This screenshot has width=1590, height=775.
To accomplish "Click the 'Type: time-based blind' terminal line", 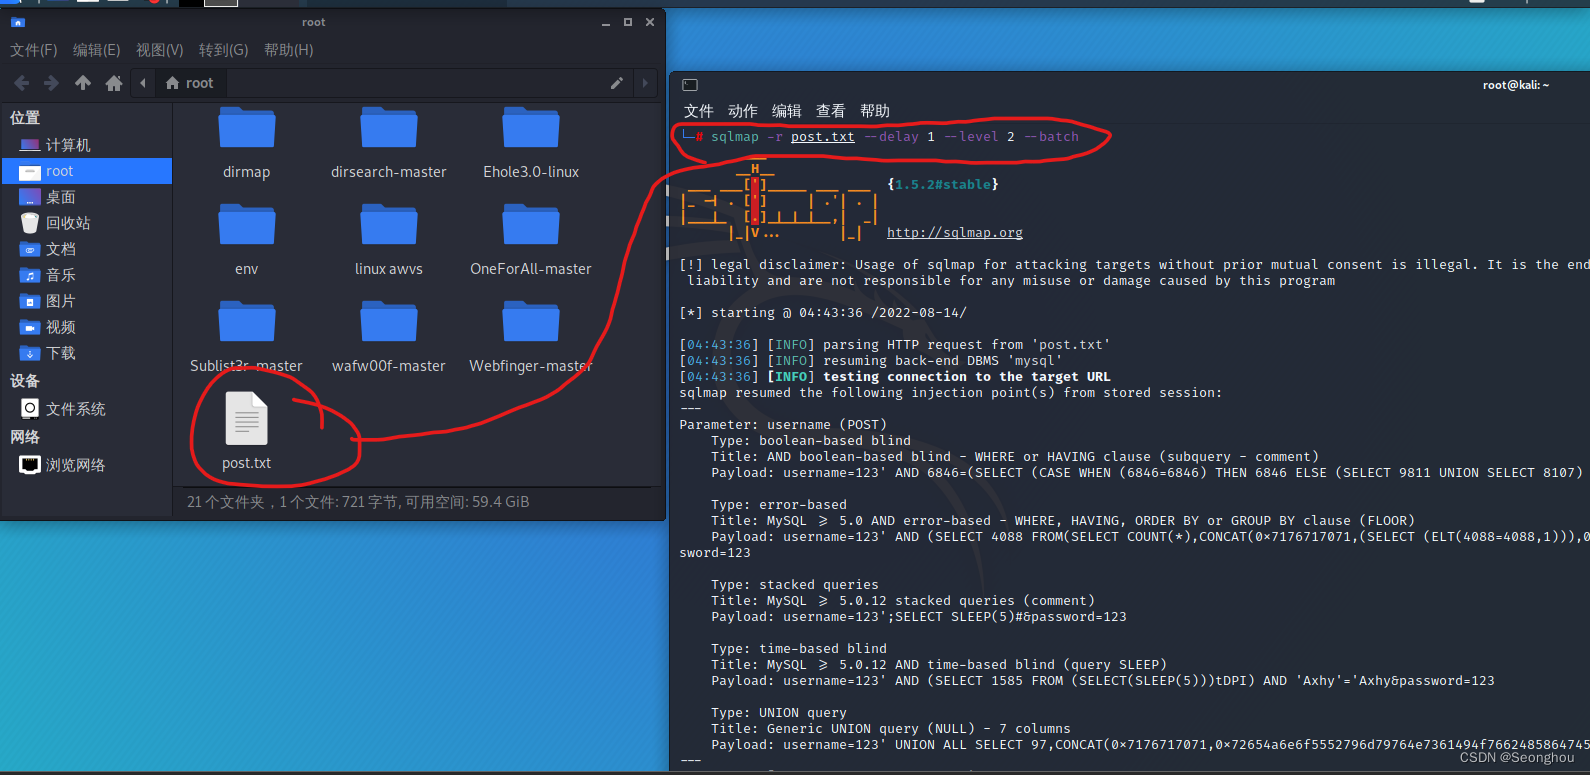I will (799, 649).
